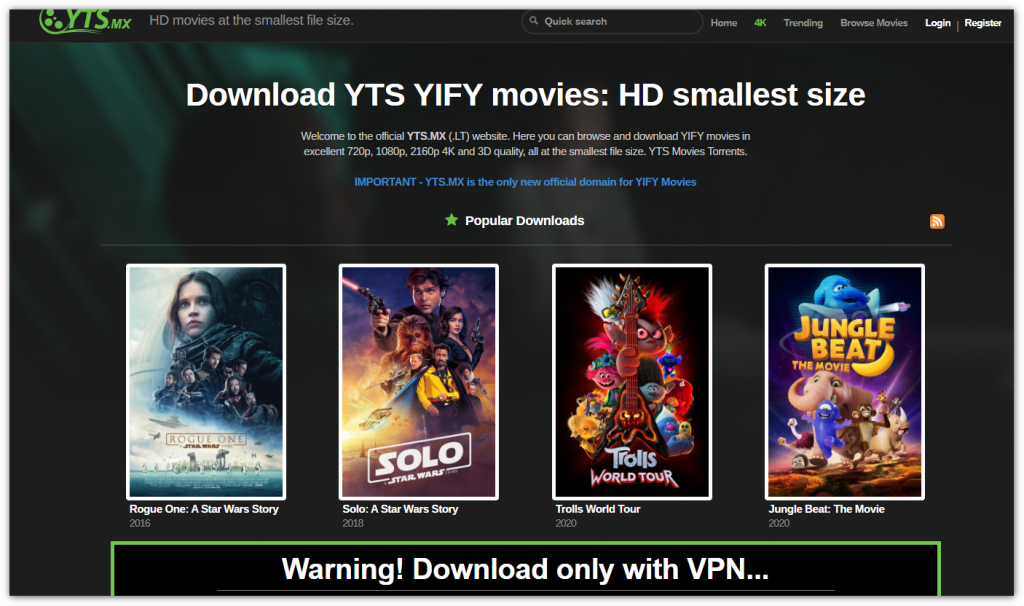Click the Jungle Beat: The Movie title
This screenshot has width=1024, height=606.
[x=826, y=509]
